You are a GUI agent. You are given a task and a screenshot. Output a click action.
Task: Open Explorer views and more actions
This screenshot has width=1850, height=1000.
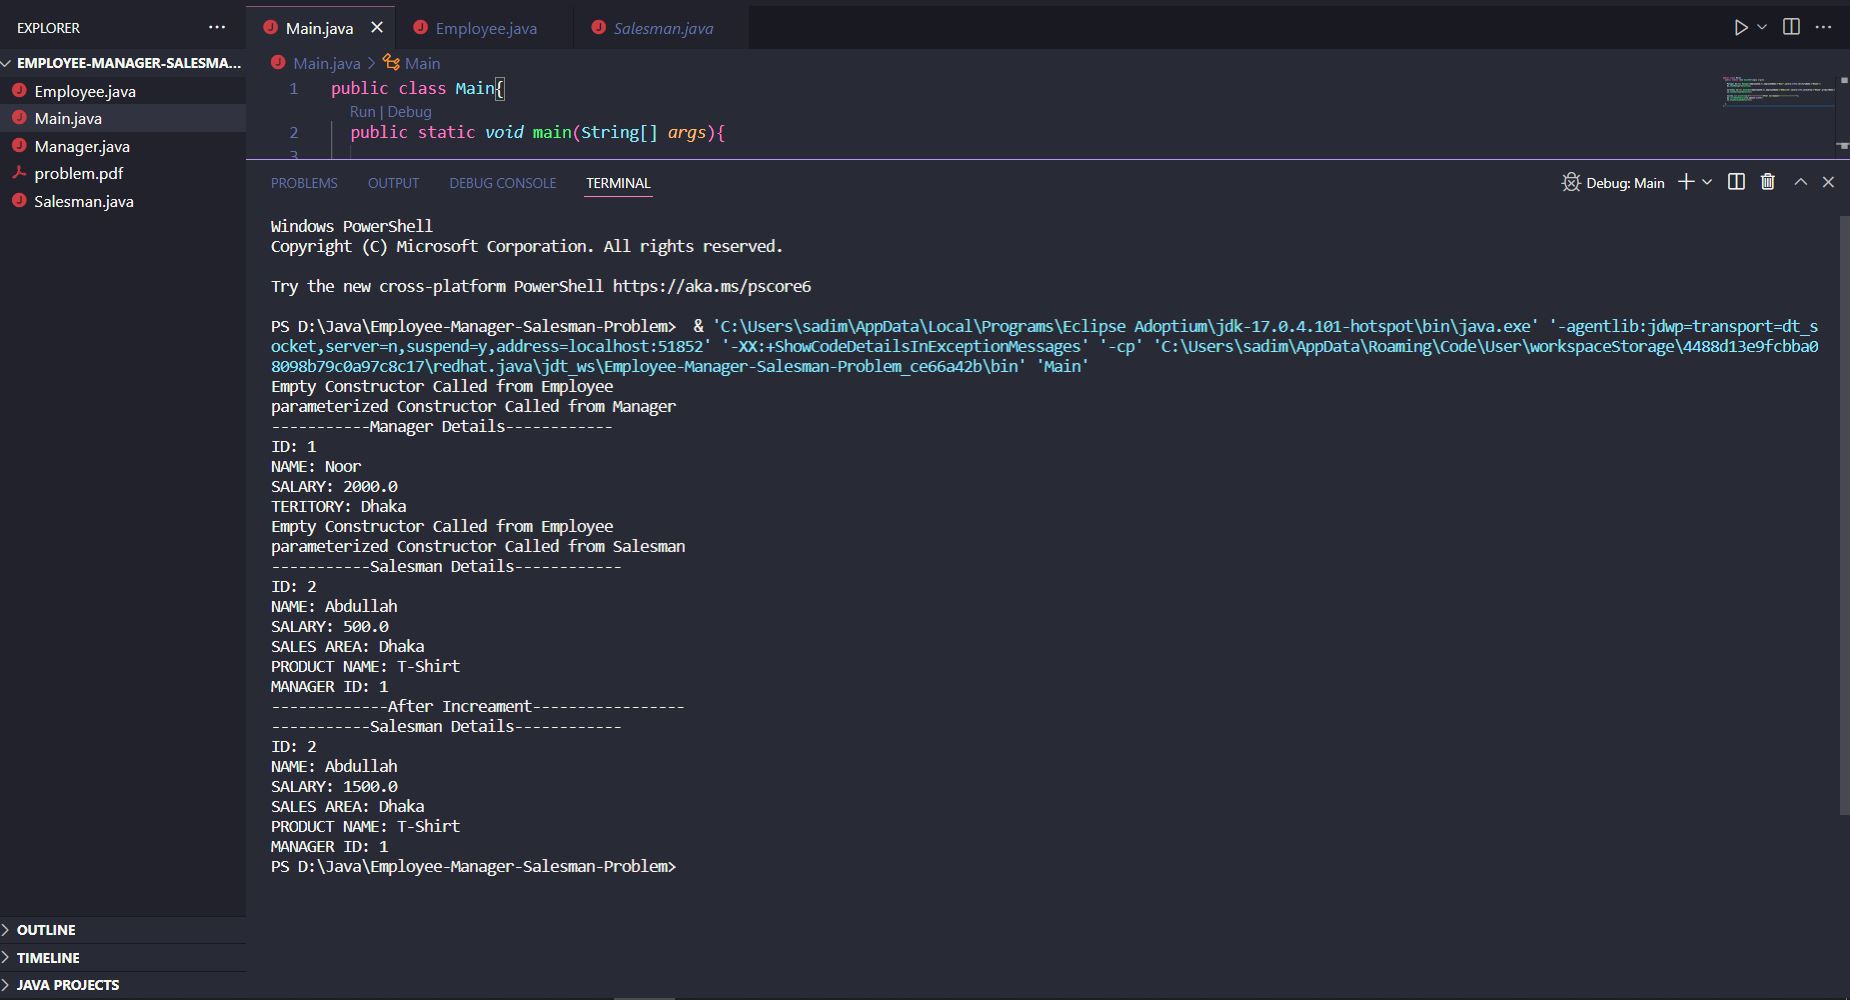(217, 28)
